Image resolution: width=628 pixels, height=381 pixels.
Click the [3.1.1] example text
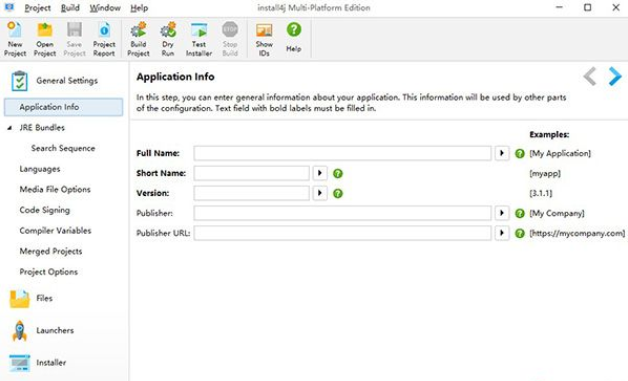(x=541, y=193)
